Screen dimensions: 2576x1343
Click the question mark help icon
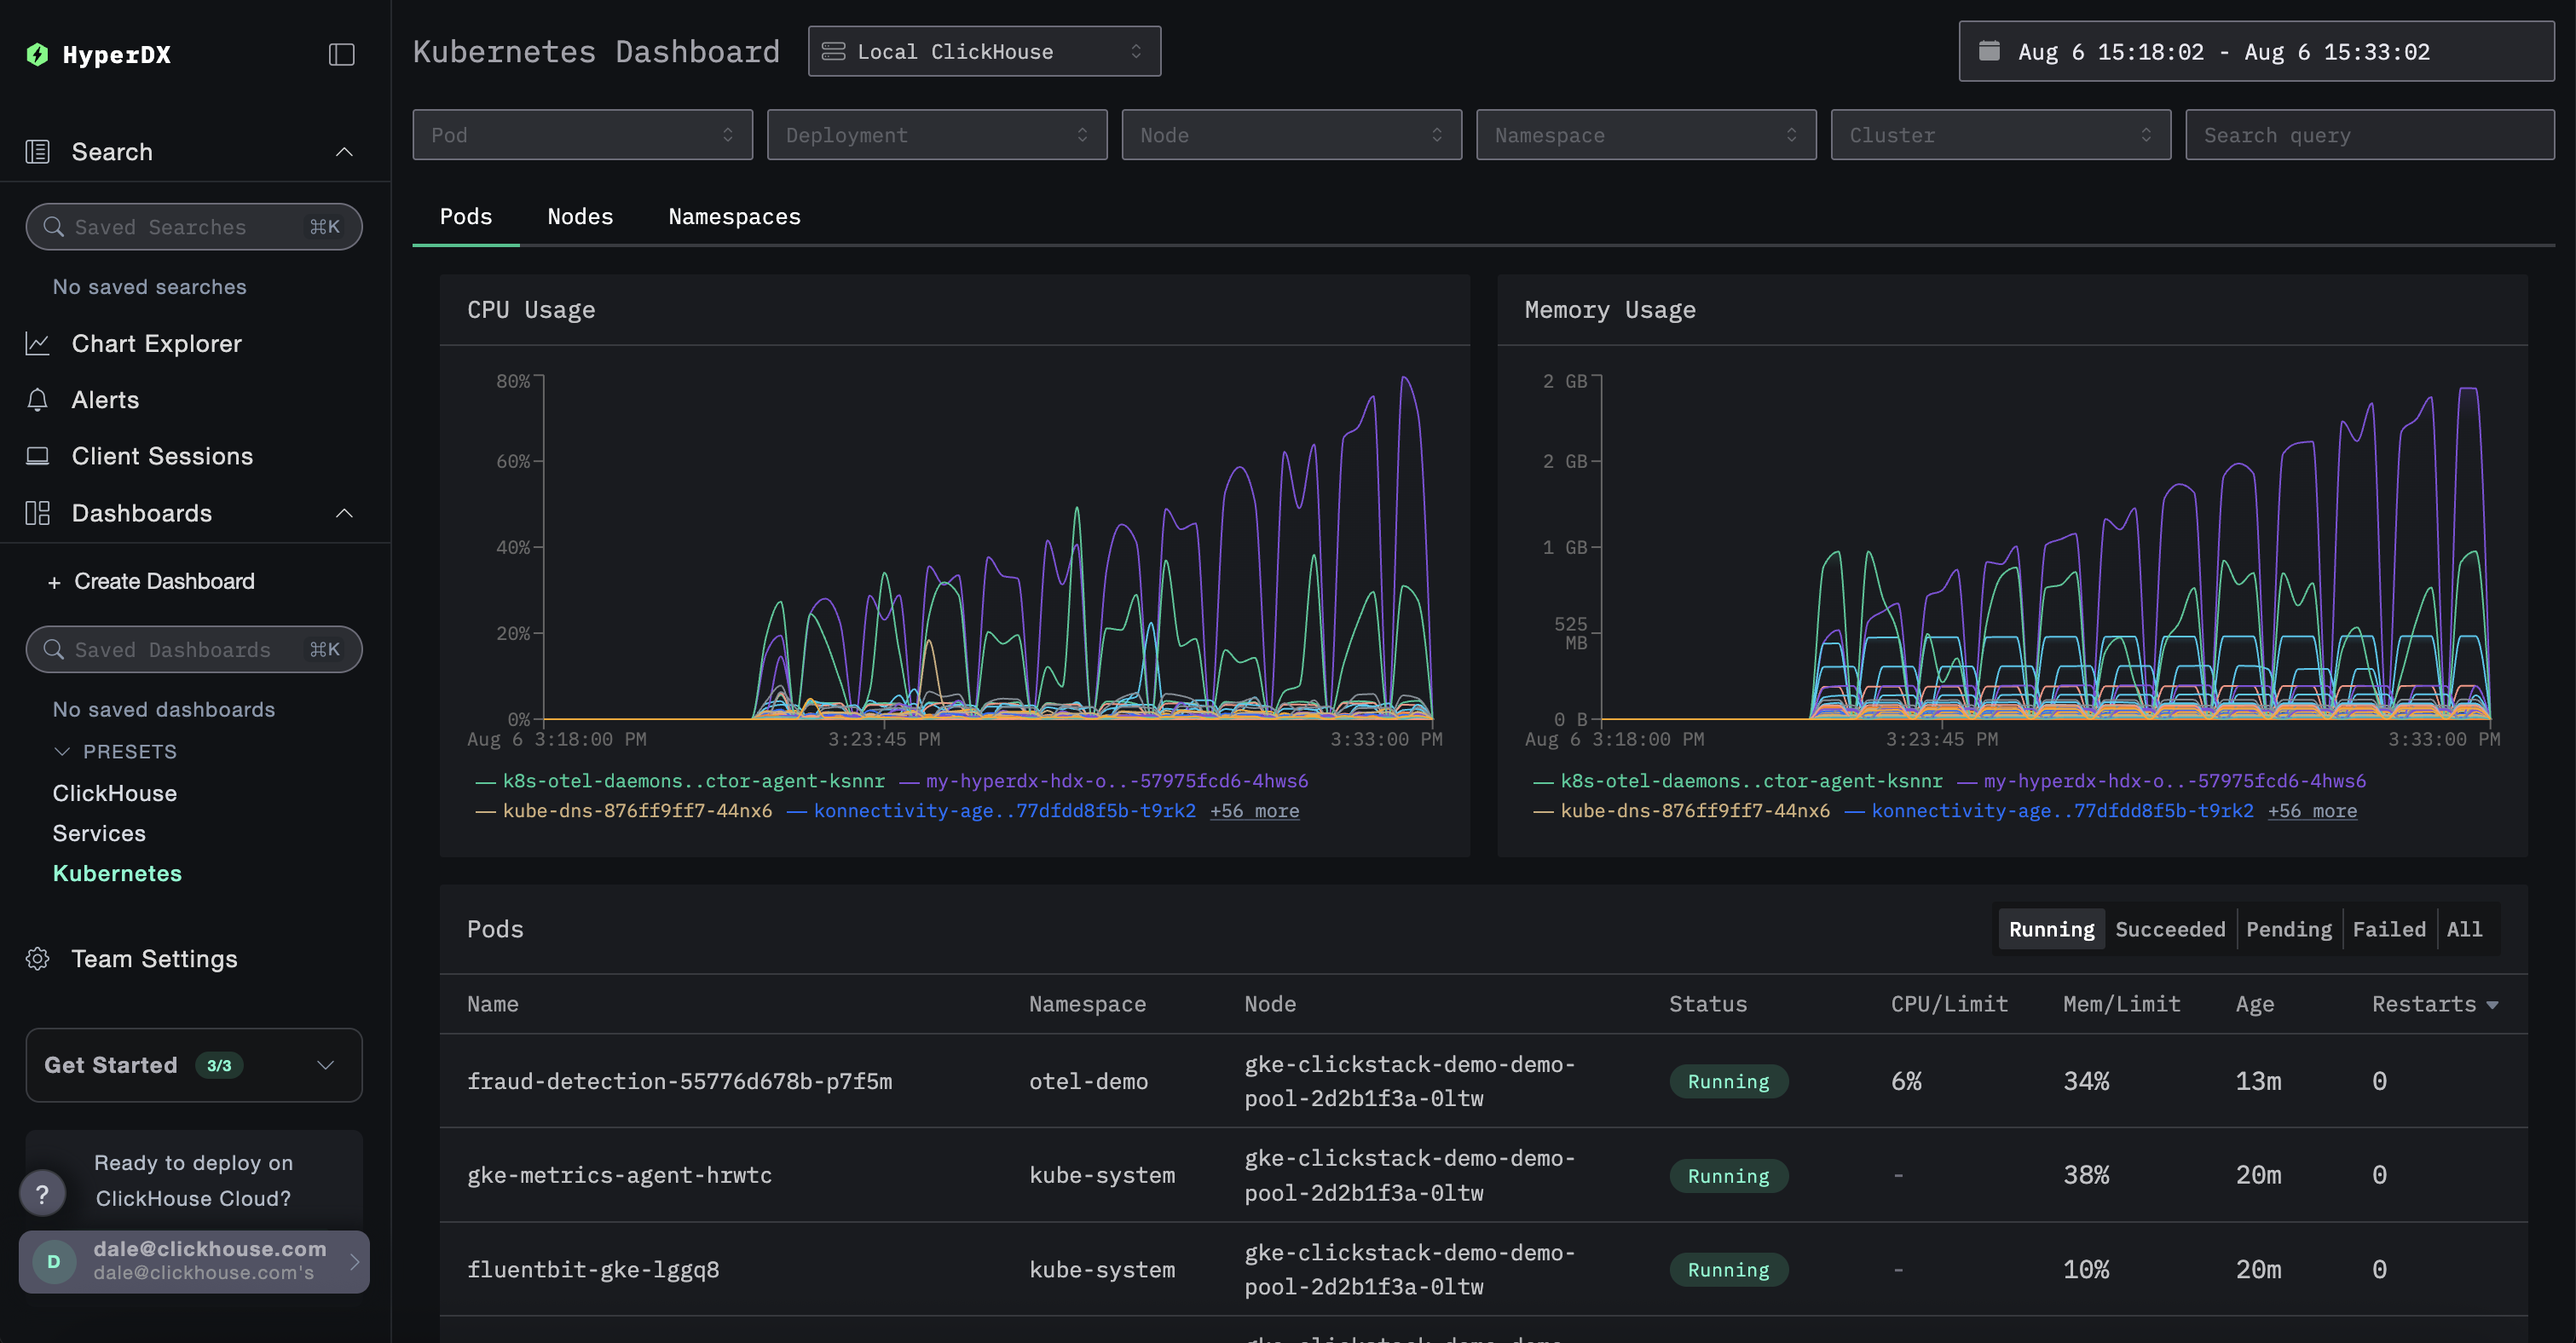tap(41, 1193)
